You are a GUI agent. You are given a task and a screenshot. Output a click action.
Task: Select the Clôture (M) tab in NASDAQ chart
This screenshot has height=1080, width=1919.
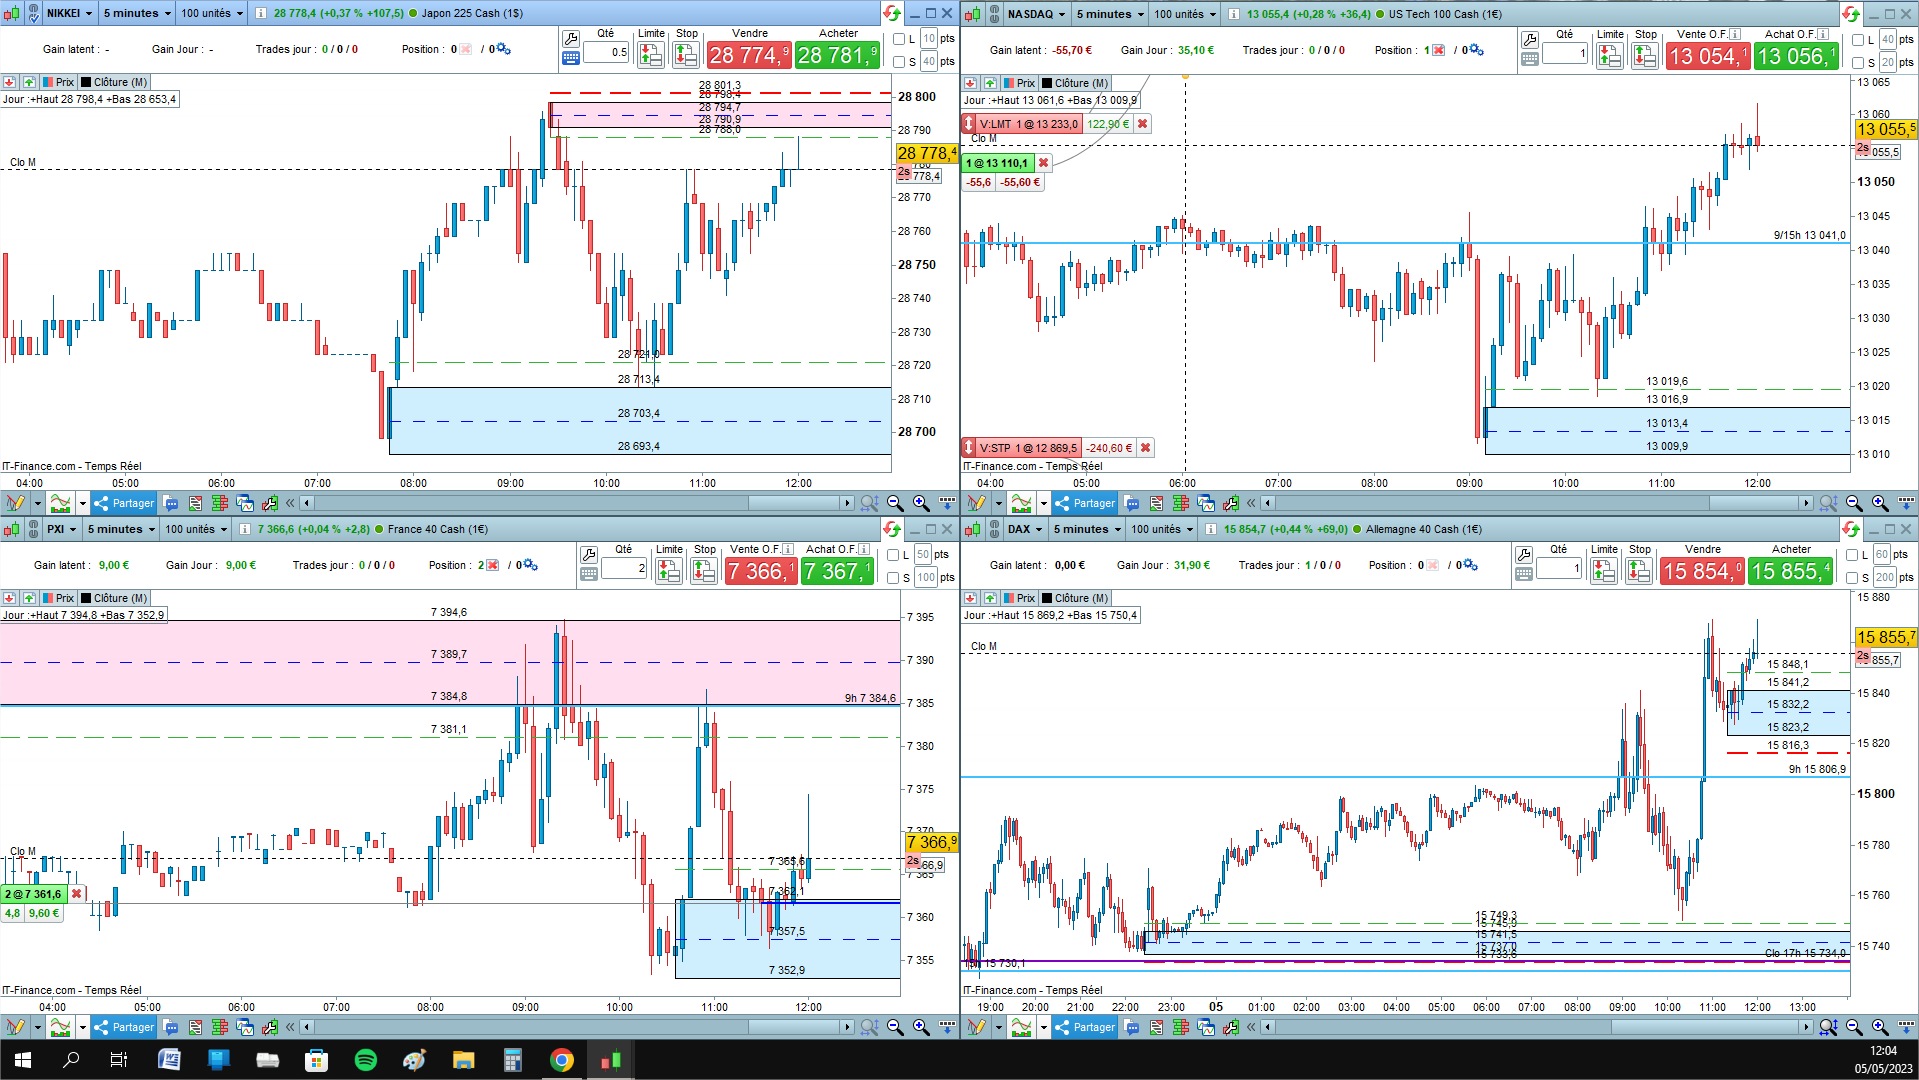click(1075, 83)
